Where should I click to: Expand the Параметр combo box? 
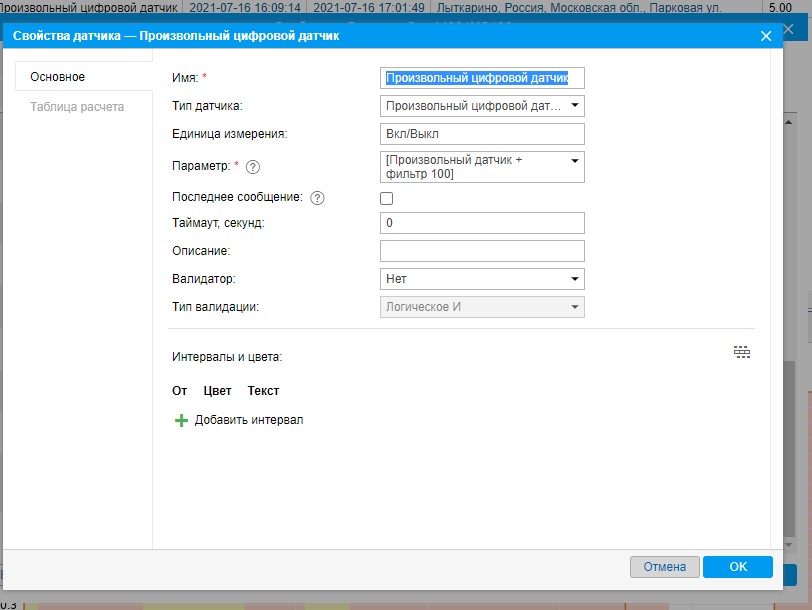482,167
